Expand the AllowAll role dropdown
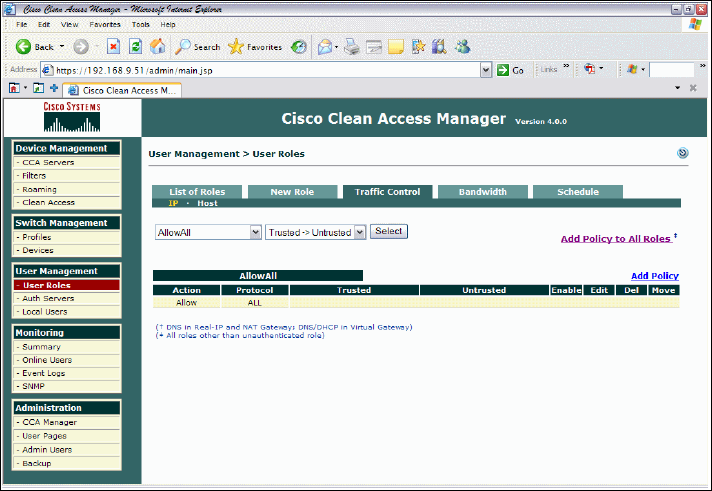The height and width of the screenshot is (491, 712). [255, 232]
